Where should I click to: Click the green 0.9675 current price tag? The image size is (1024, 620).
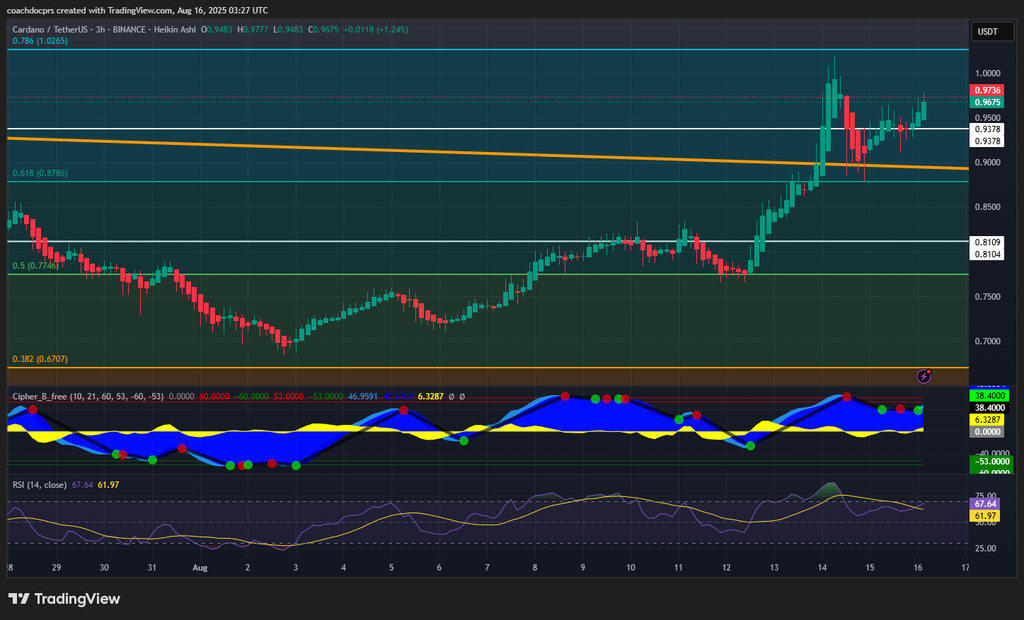[x=987, y=102]
